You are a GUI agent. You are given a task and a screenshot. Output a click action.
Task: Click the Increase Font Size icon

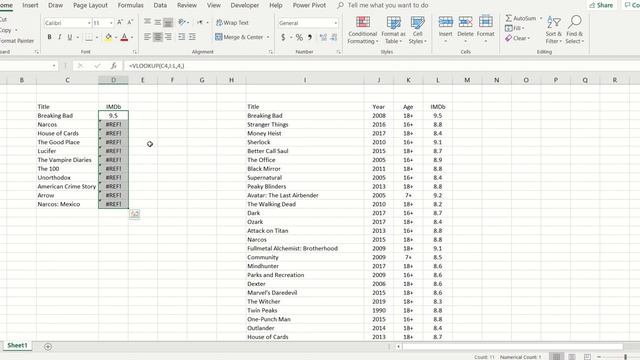(x=120, y=22)
